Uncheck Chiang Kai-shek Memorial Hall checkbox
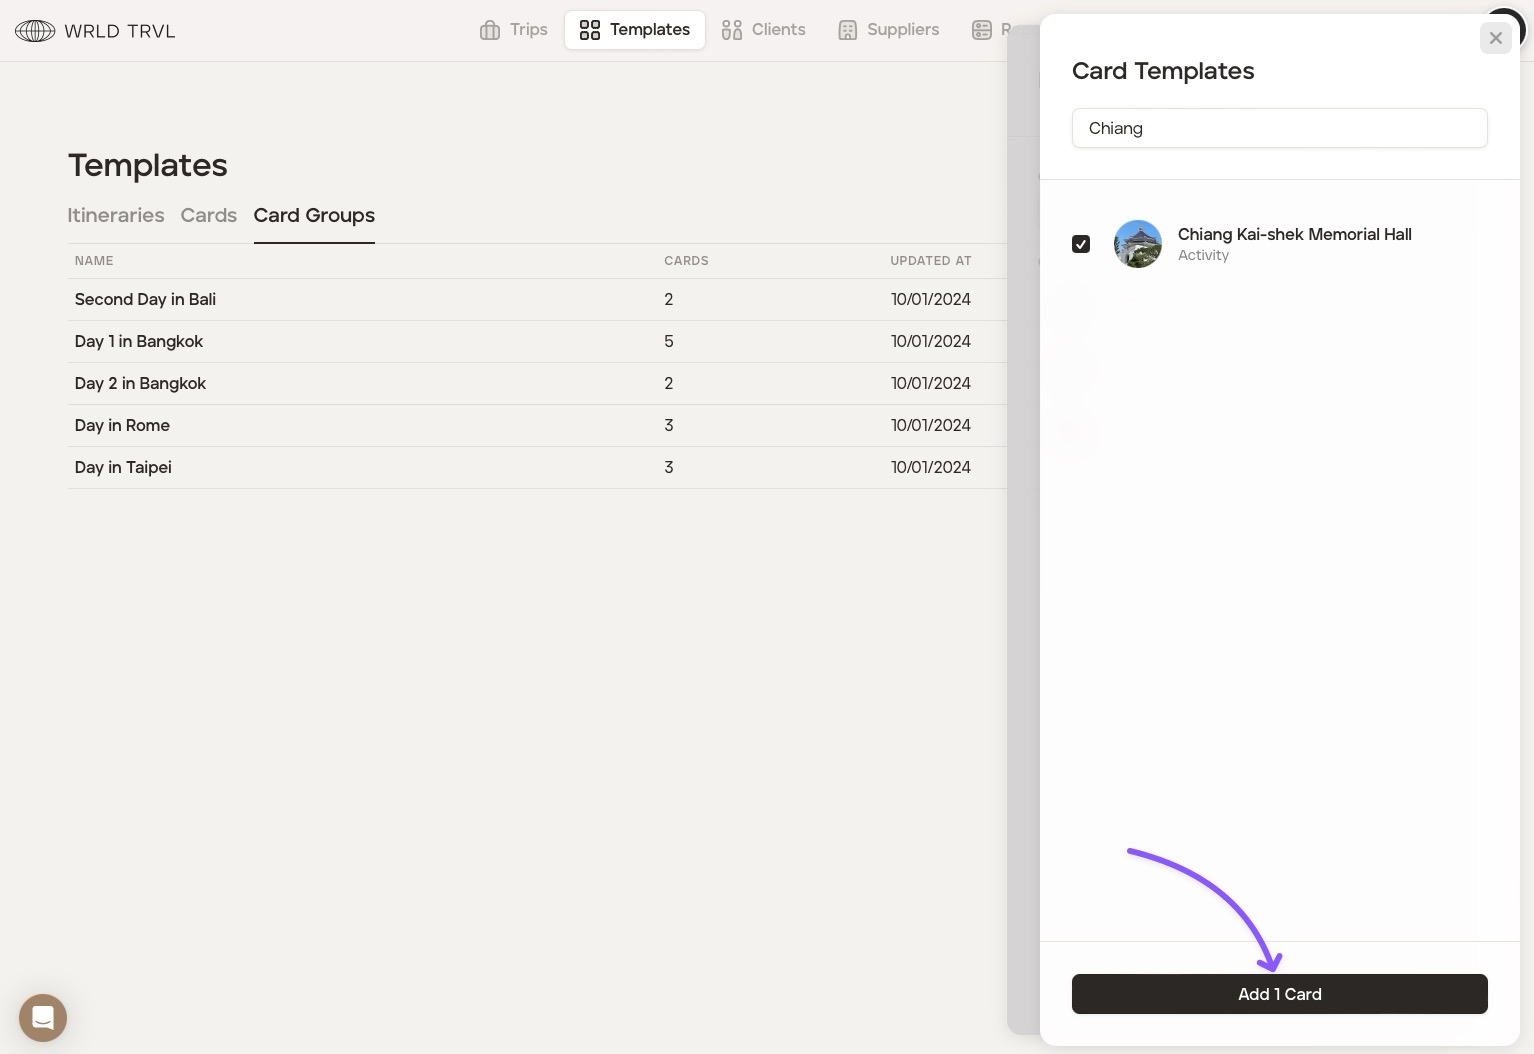 tap(1081, 244)
